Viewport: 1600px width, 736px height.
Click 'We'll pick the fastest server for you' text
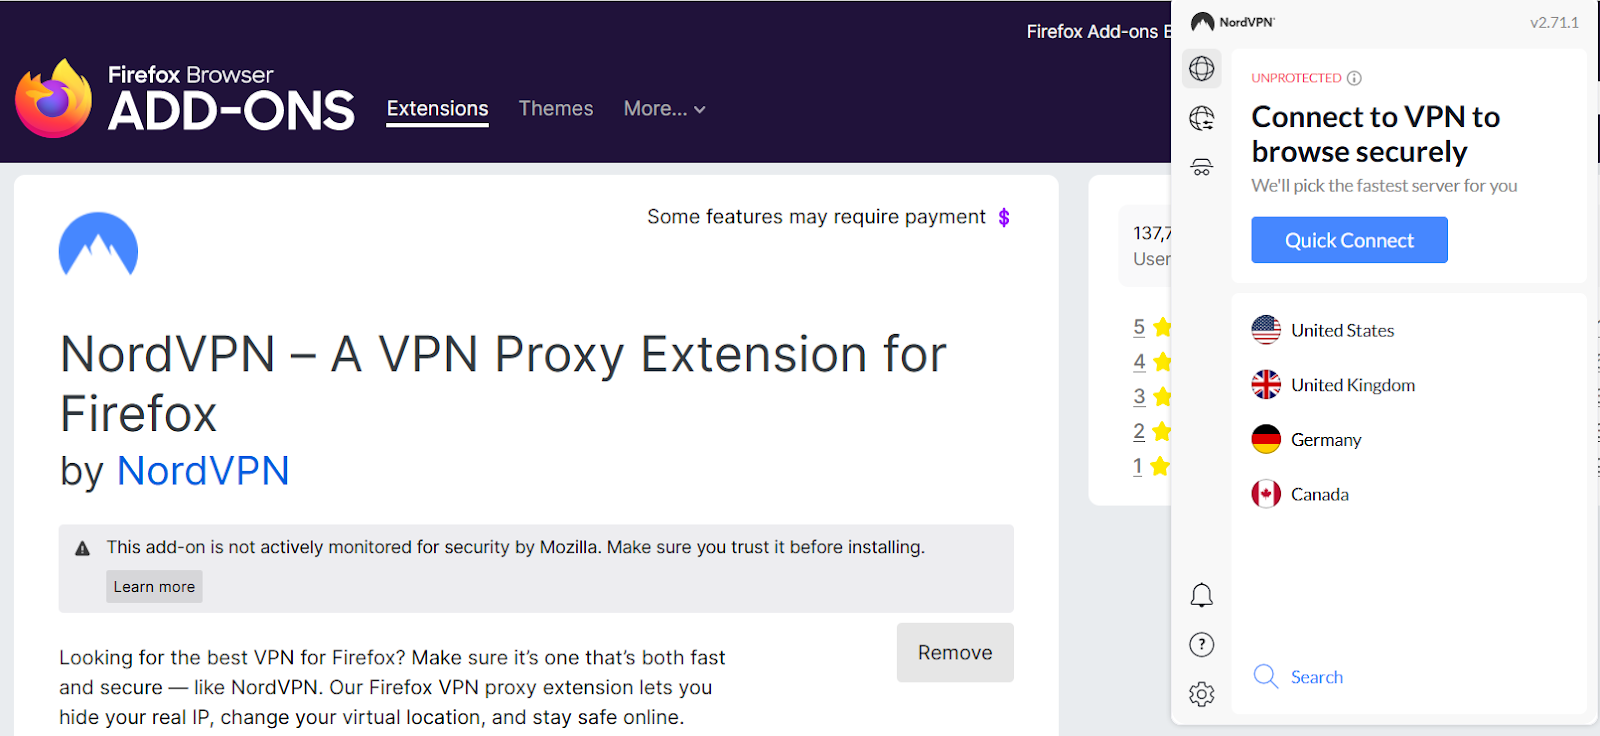1384,186
